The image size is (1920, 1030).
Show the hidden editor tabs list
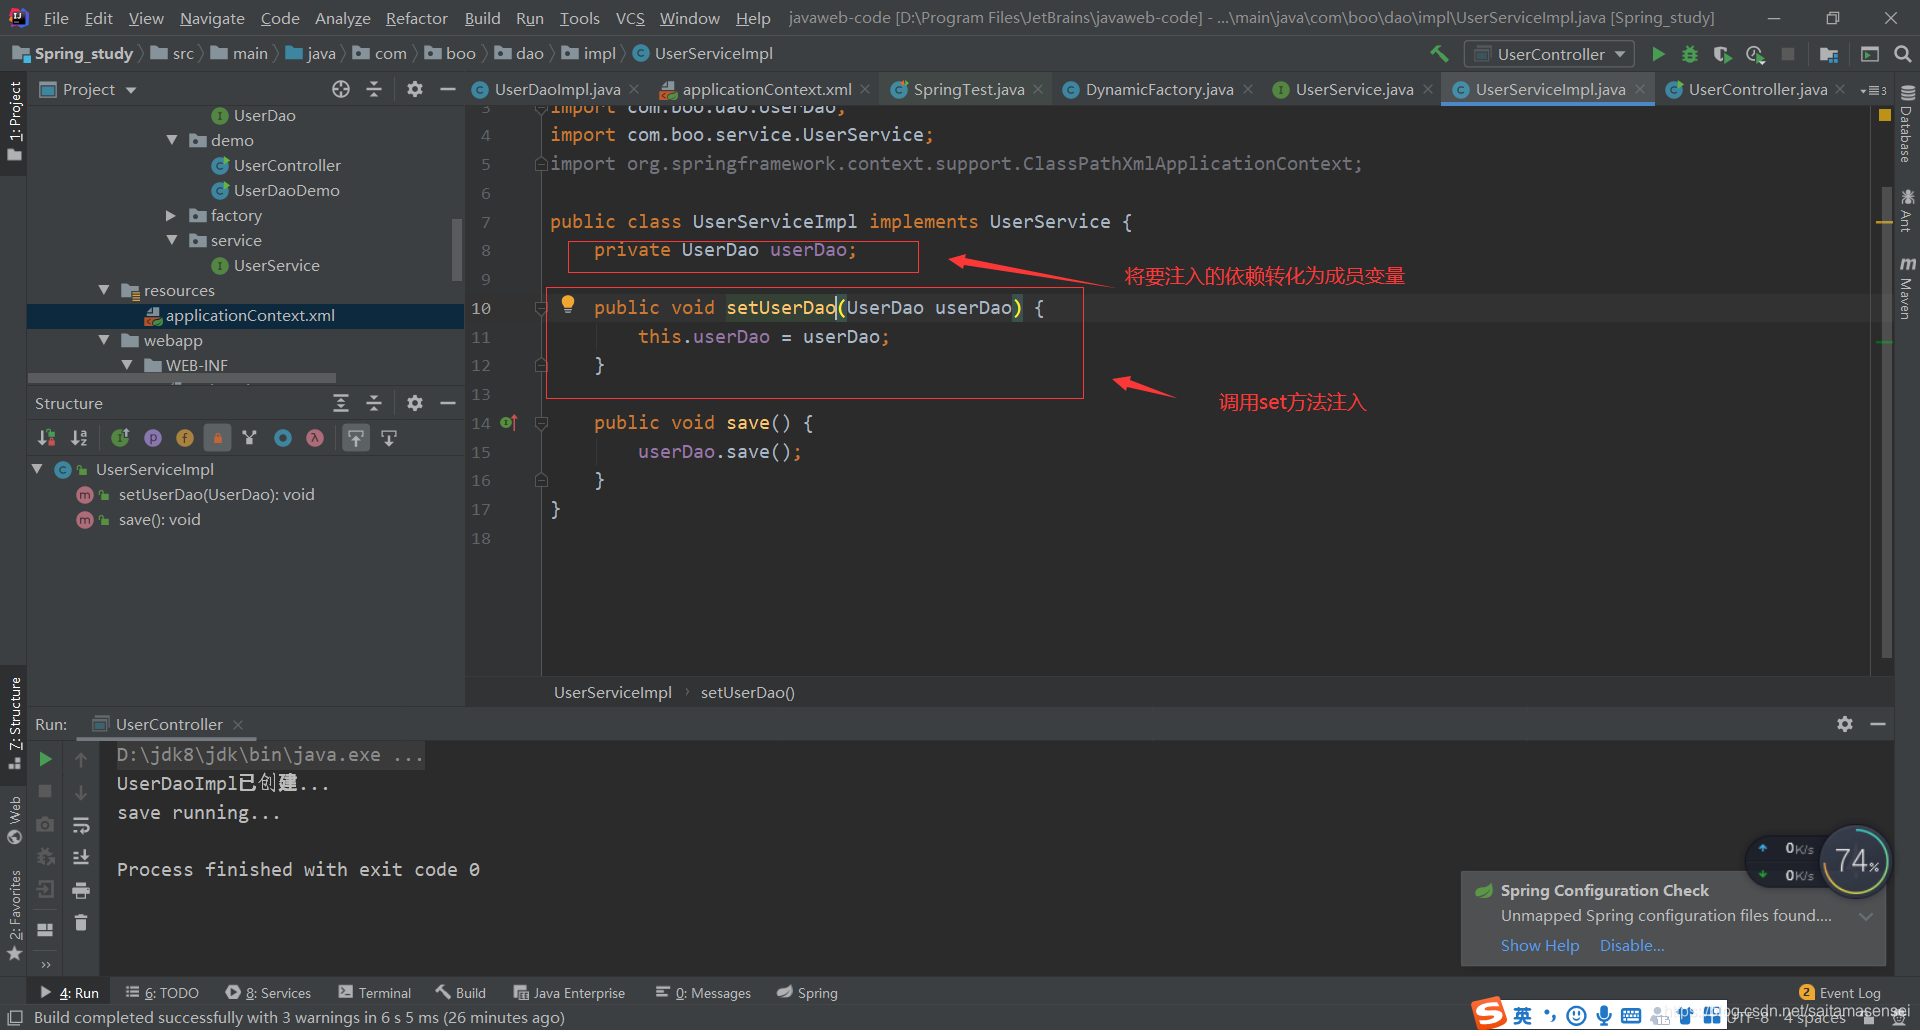click(1873, 90)
